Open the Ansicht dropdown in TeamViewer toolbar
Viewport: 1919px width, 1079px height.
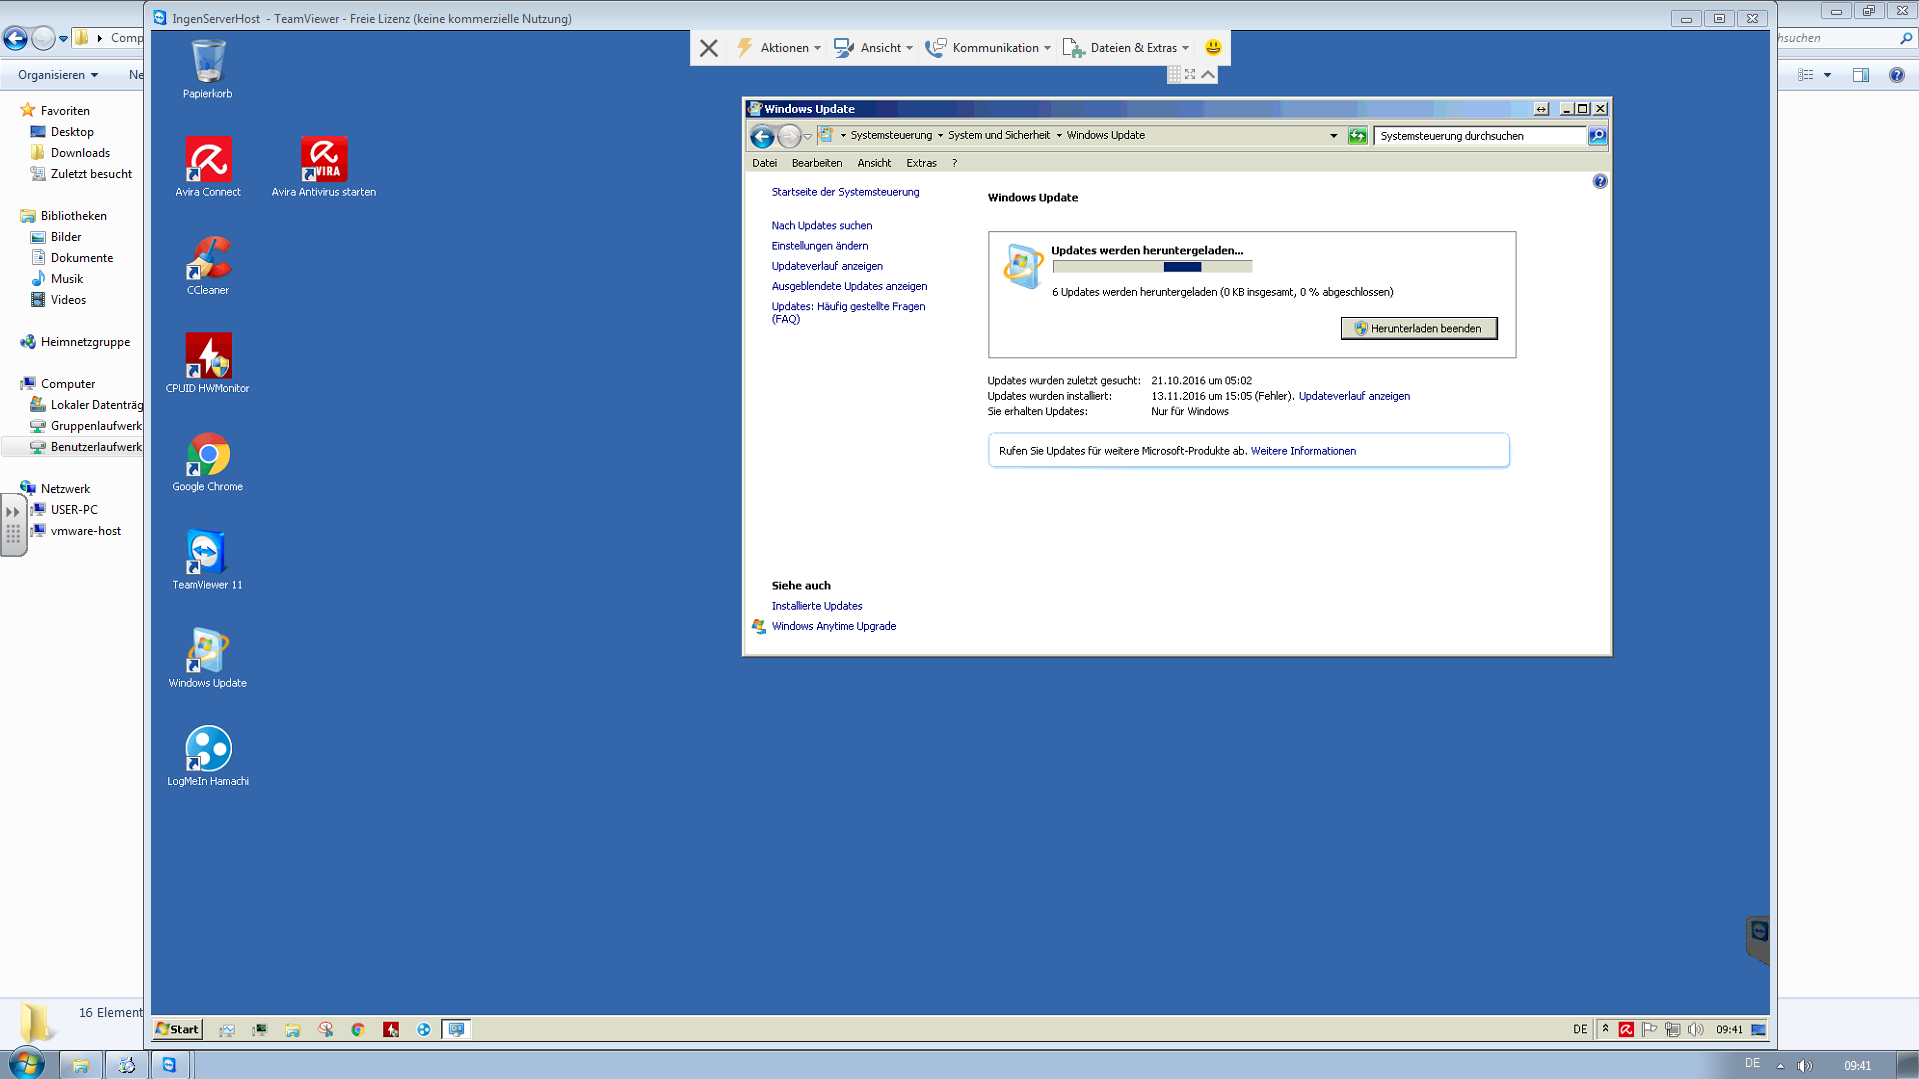873,48
